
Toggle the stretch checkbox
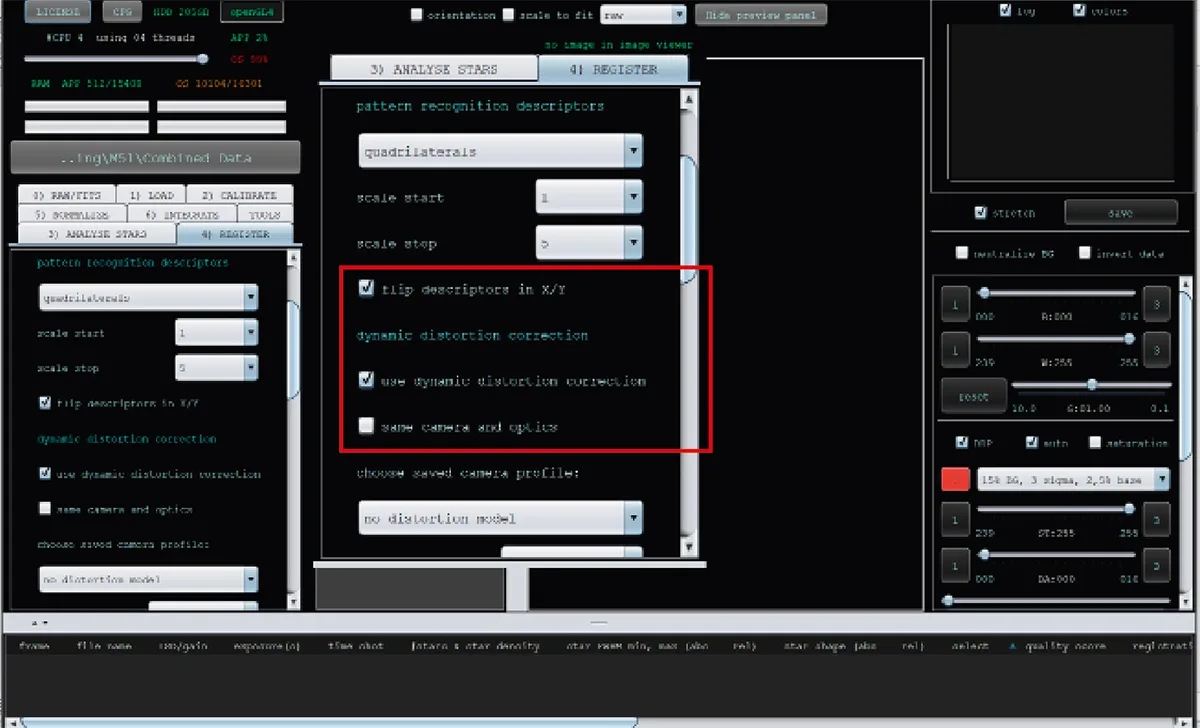coord(981,213)
